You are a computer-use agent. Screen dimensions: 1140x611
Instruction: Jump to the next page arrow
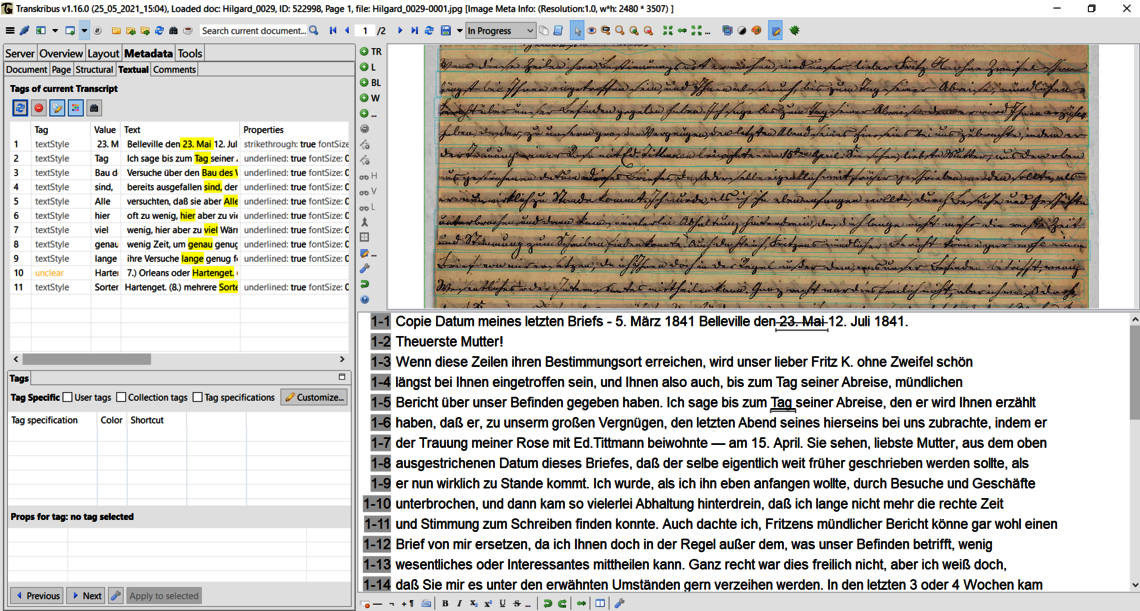point(400,31)
